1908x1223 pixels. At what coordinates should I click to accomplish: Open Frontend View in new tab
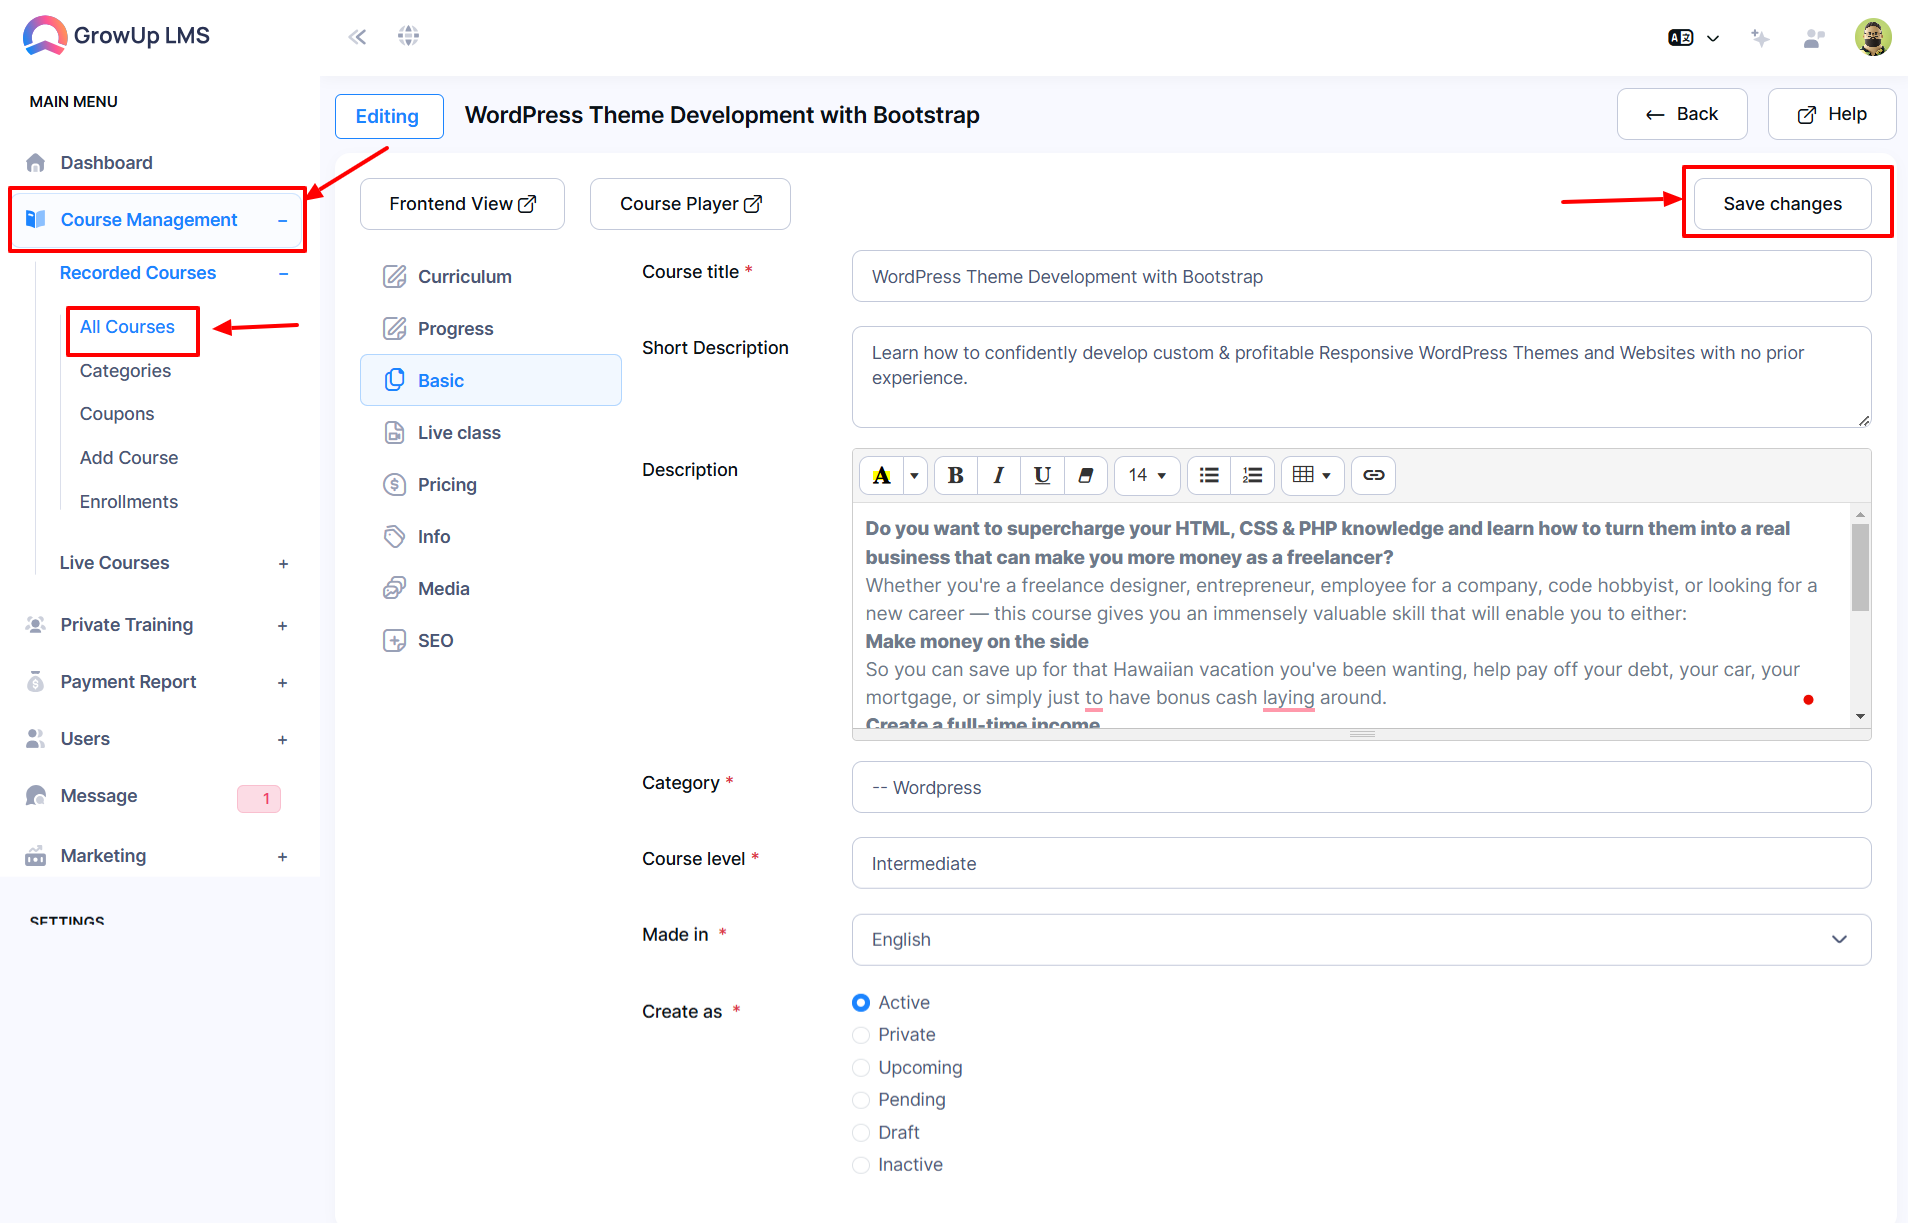click(462, 204)
